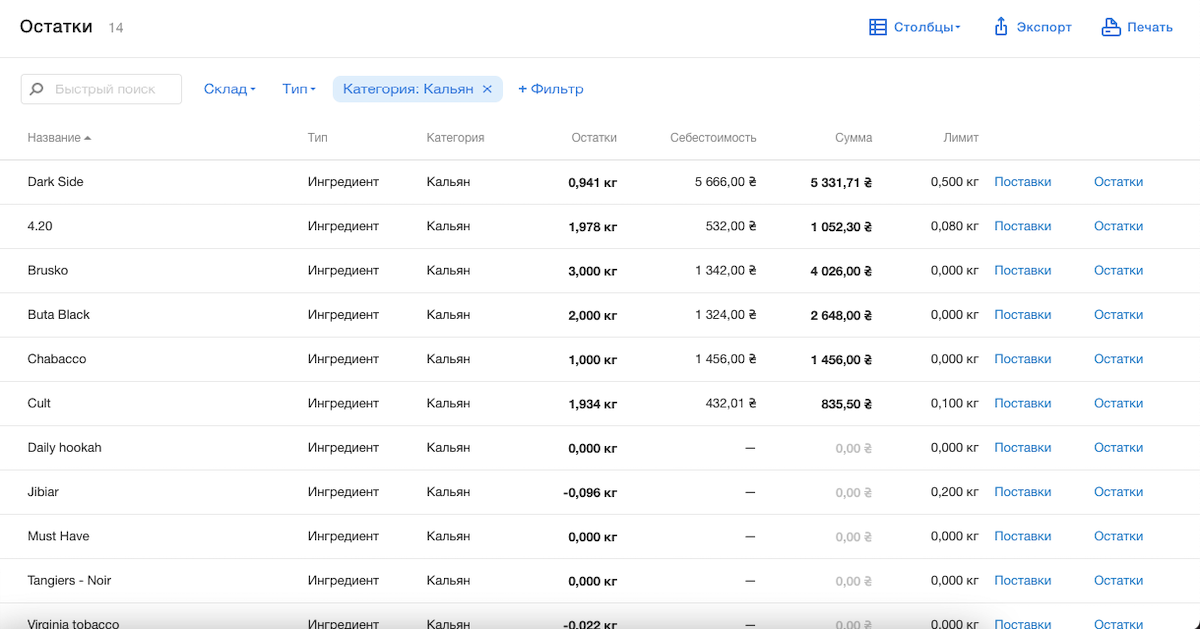The width and height of the screenshot is (1200, 629).
Task: Open Поставки for 4.20
Action: (x=1023, y=226)
